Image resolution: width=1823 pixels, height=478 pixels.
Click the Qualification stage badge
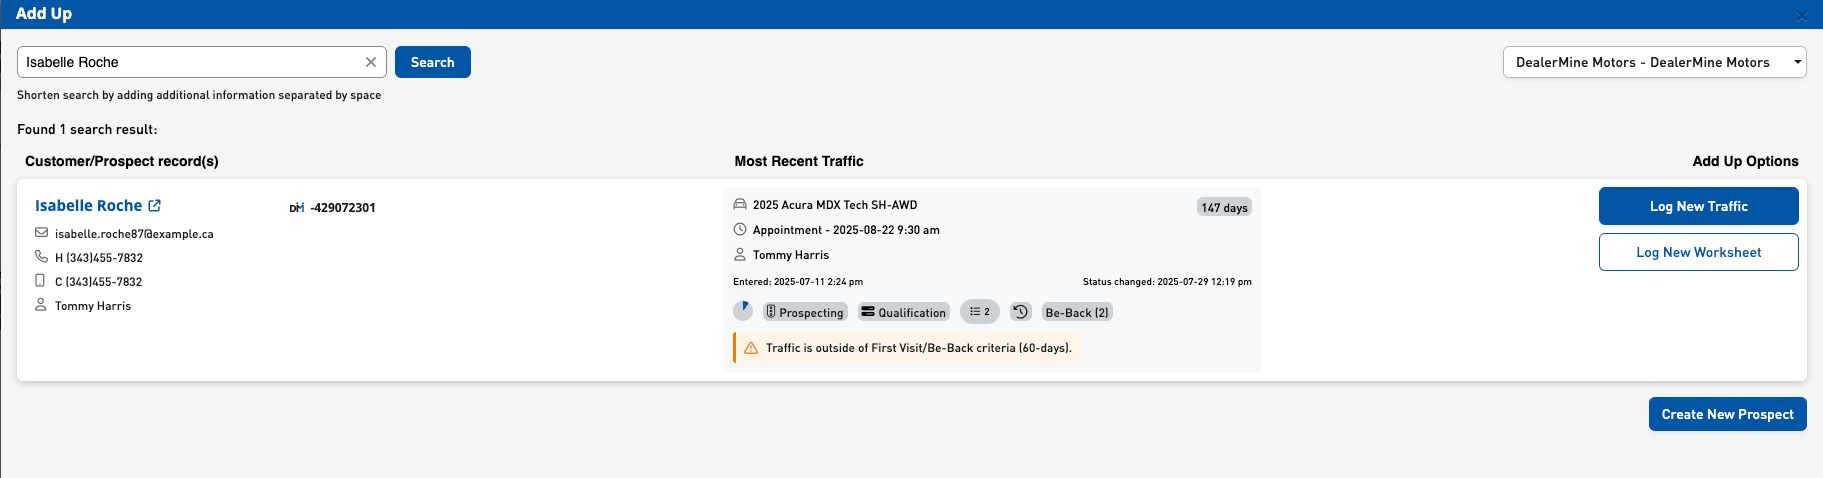coord(903,312)
